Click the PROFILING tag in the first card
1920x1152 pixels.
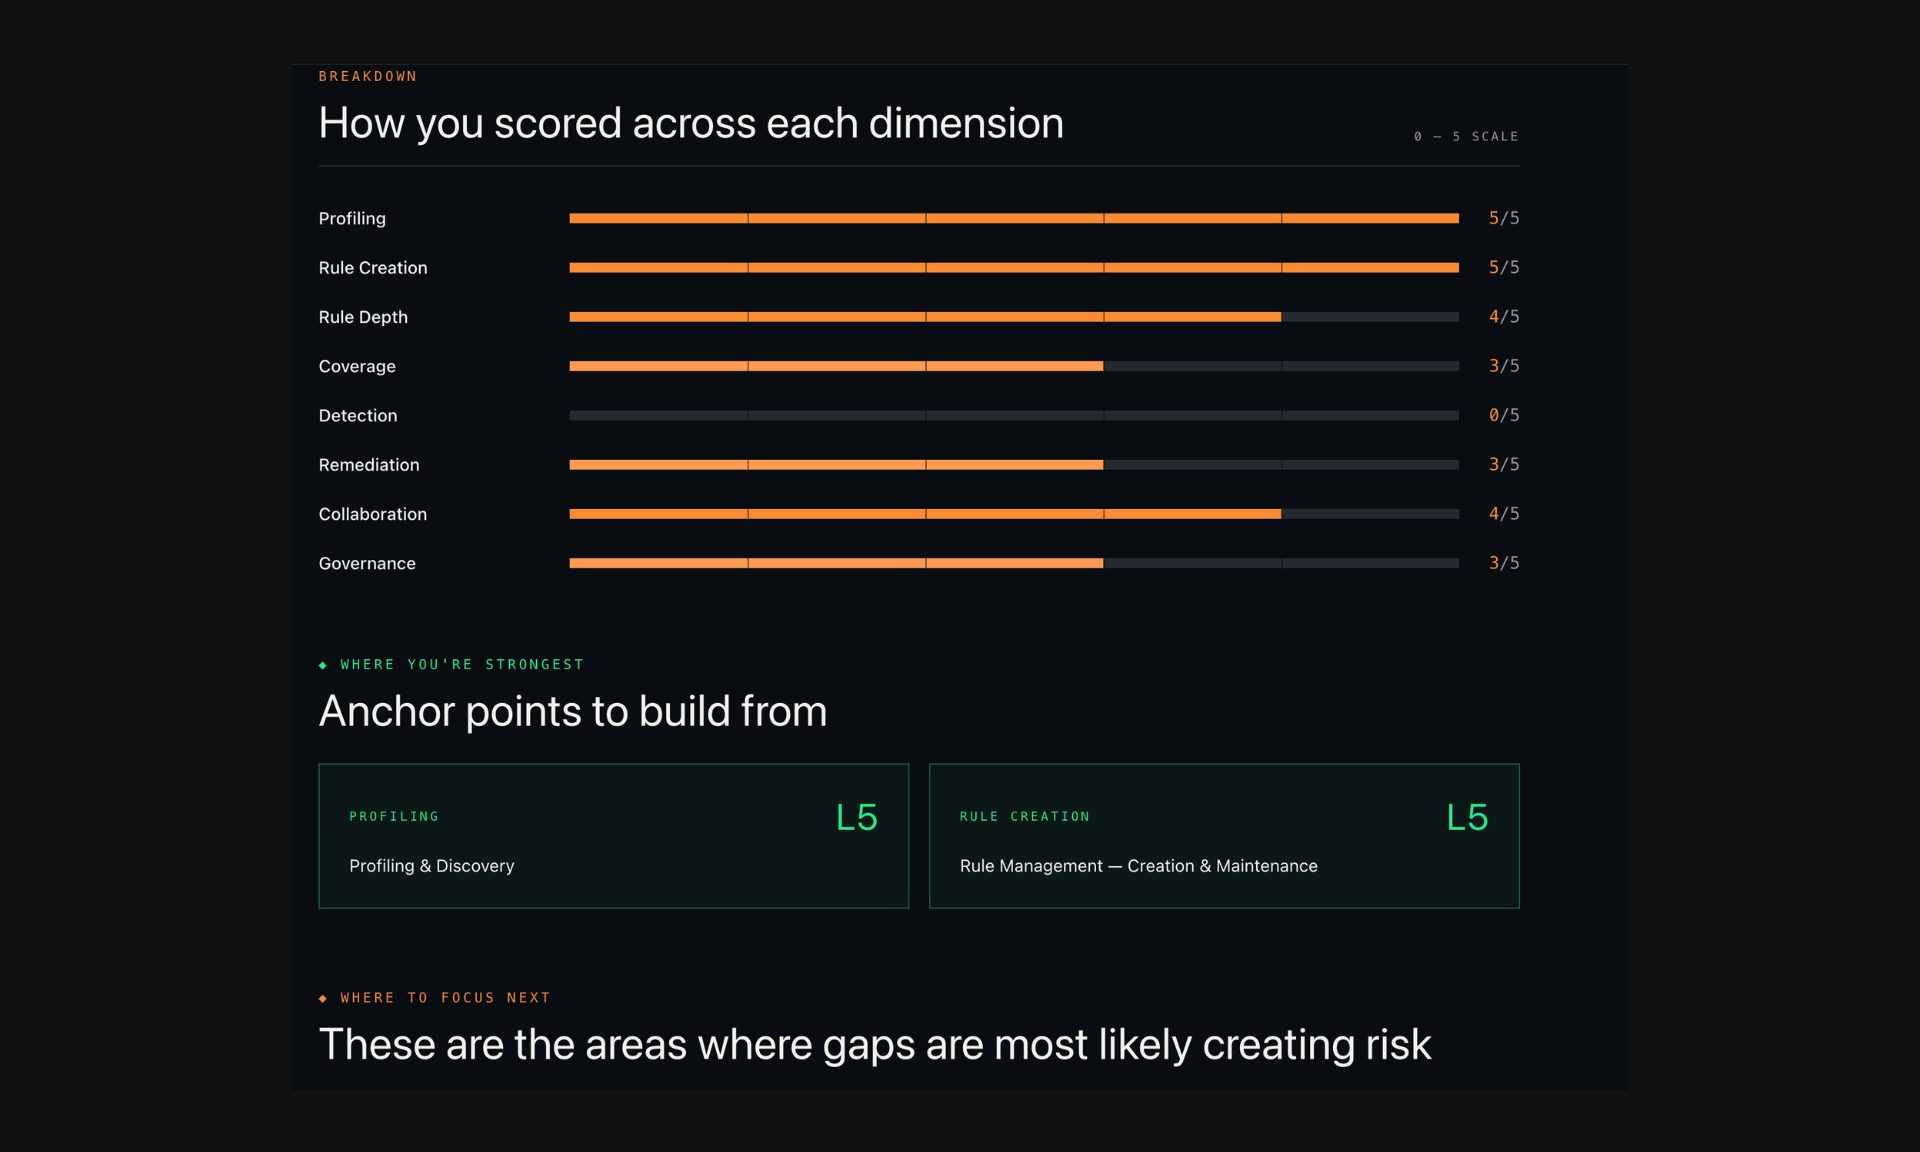tap(394, 817)
